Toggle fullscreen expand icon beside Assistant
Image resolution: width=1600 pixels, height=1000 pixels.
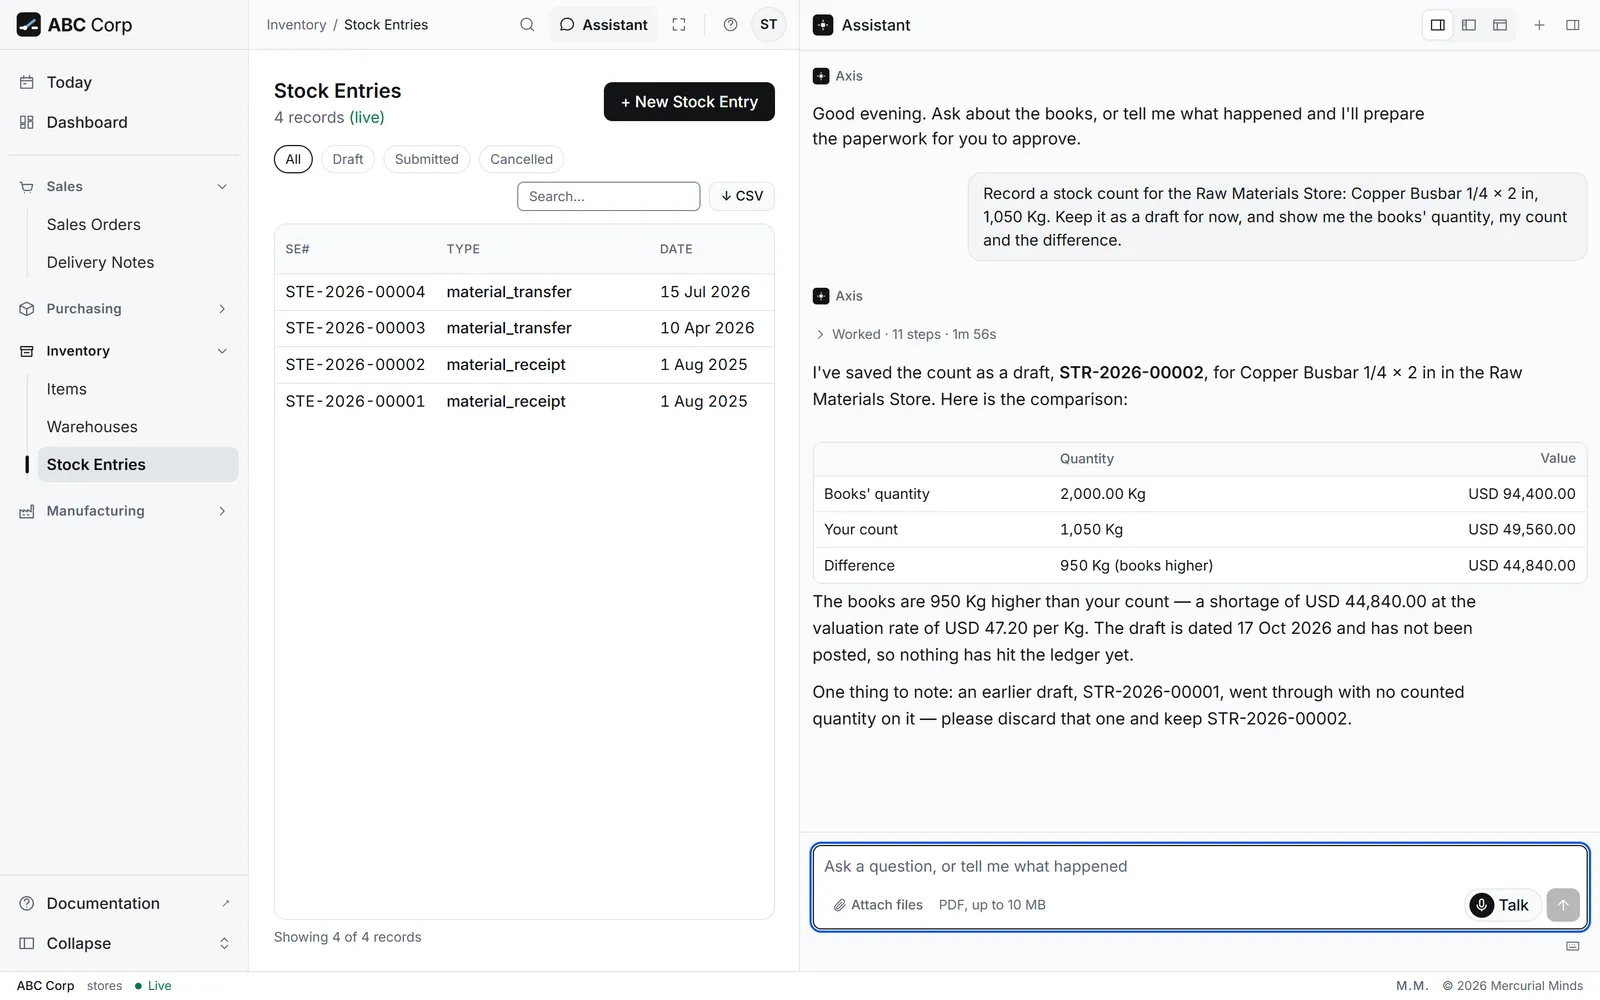679,25
